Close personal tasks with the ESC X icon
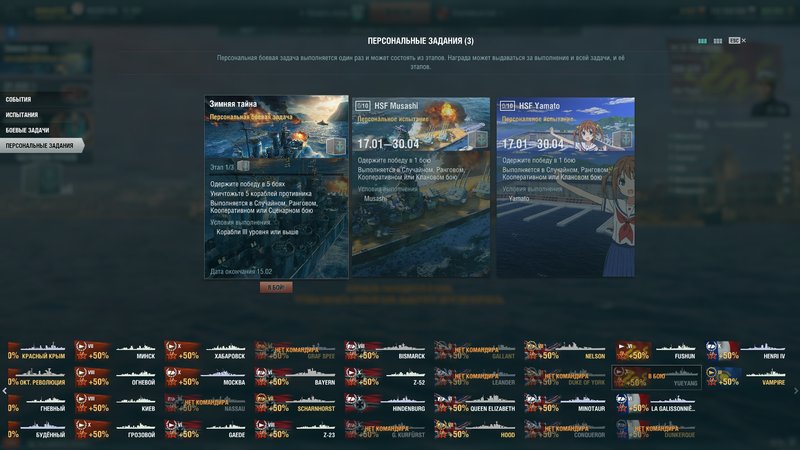This screenshot has height=450, width=800. click(x=737, y=40)
